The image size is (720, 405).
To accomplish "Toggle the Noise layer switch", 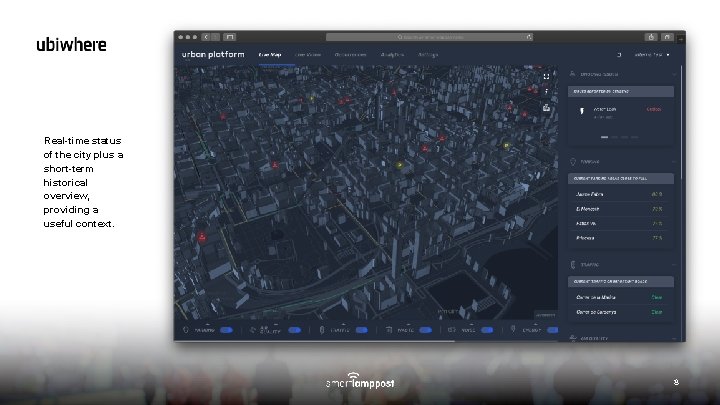I will pos(487,330).
